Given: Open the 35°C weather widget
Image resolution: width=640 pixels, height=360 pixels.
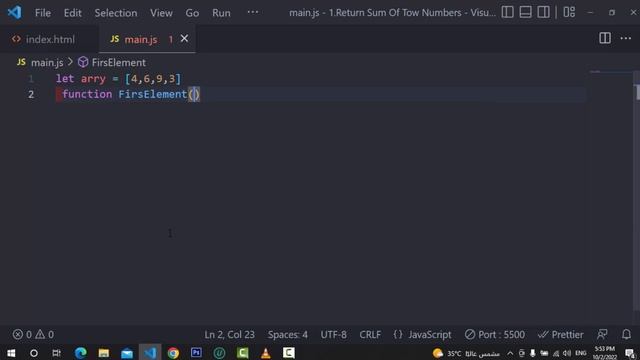Looking at the screenshot, I should tap(466, 353).
